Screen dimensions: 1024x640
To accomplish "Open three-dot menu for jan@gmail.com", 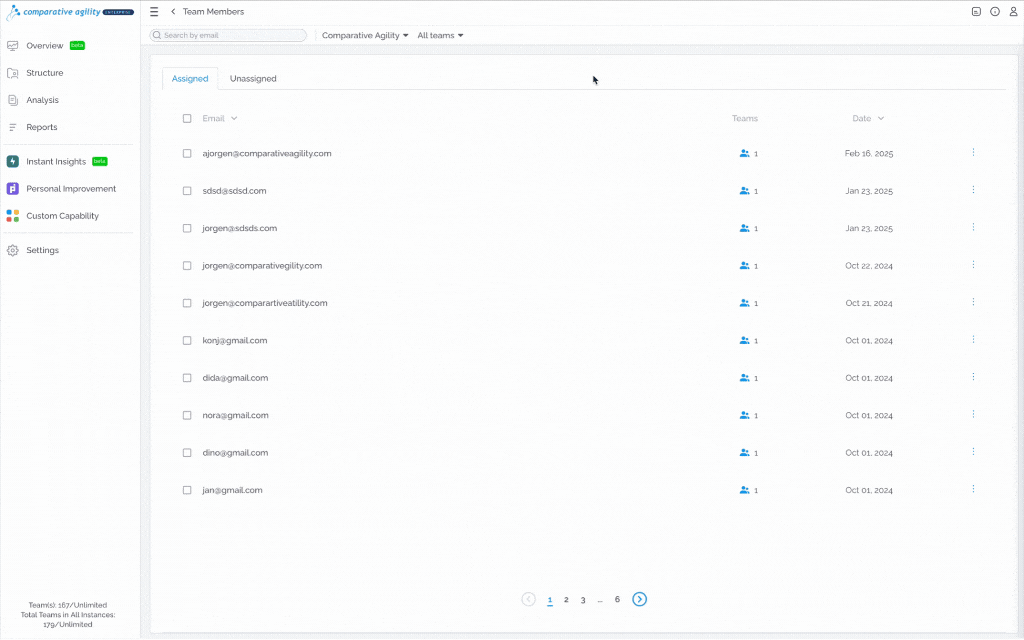I will 973,488.
